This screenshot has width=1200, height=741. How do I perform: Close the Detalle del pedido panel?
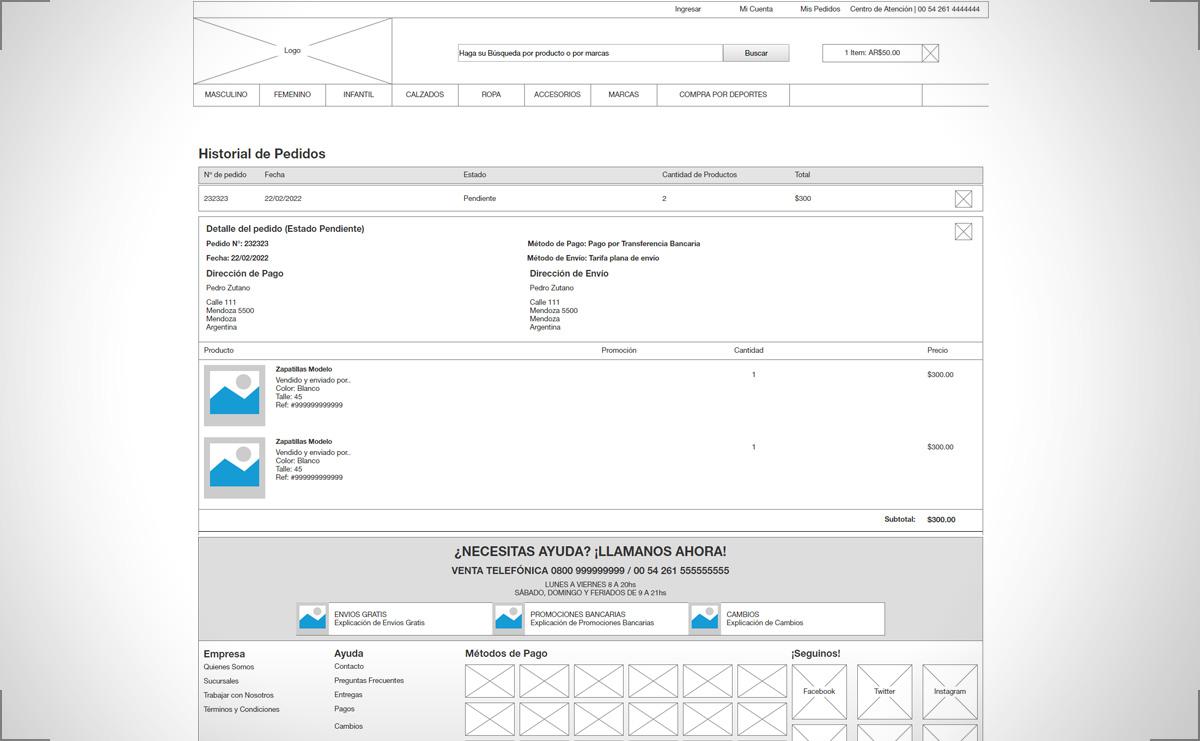pos(963,232)
